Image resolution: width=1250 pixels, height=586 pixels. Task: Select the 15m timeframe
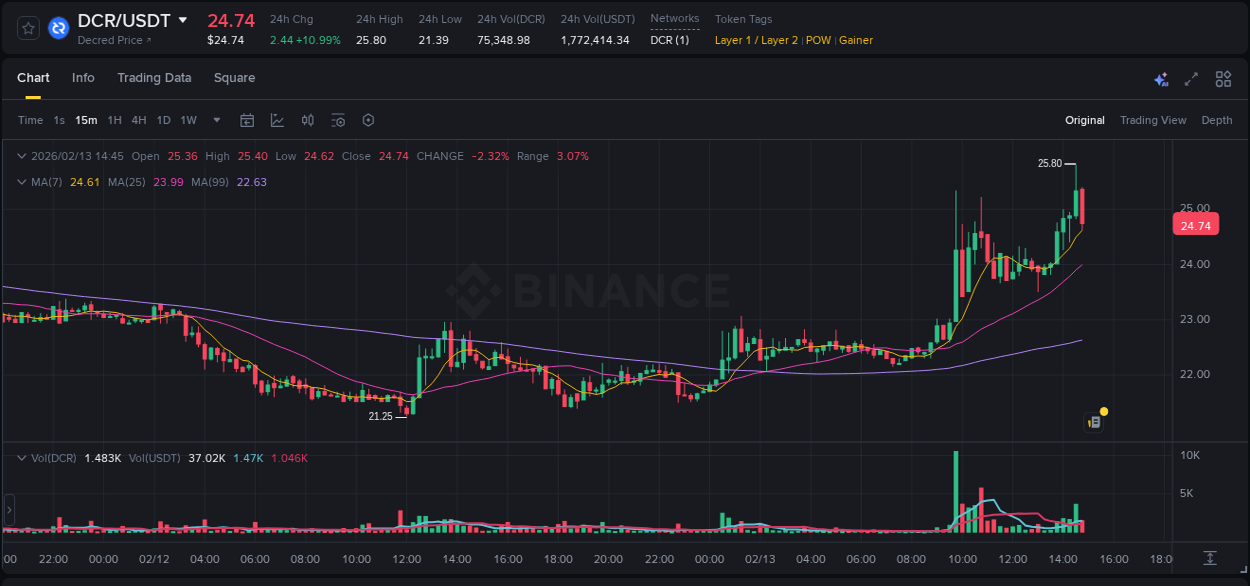86,120
